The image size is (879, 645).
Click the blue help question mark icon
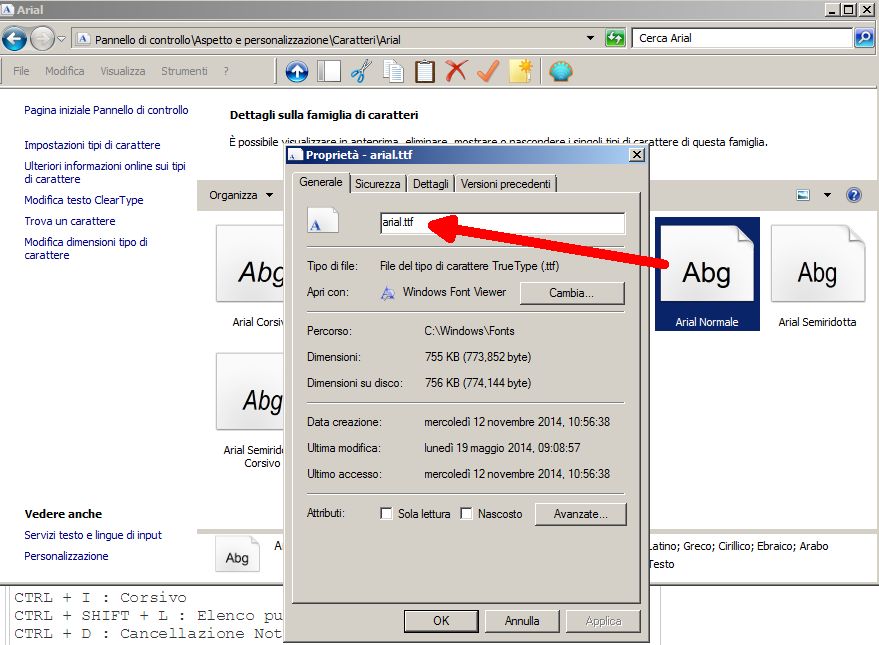[x=854, y=195]
